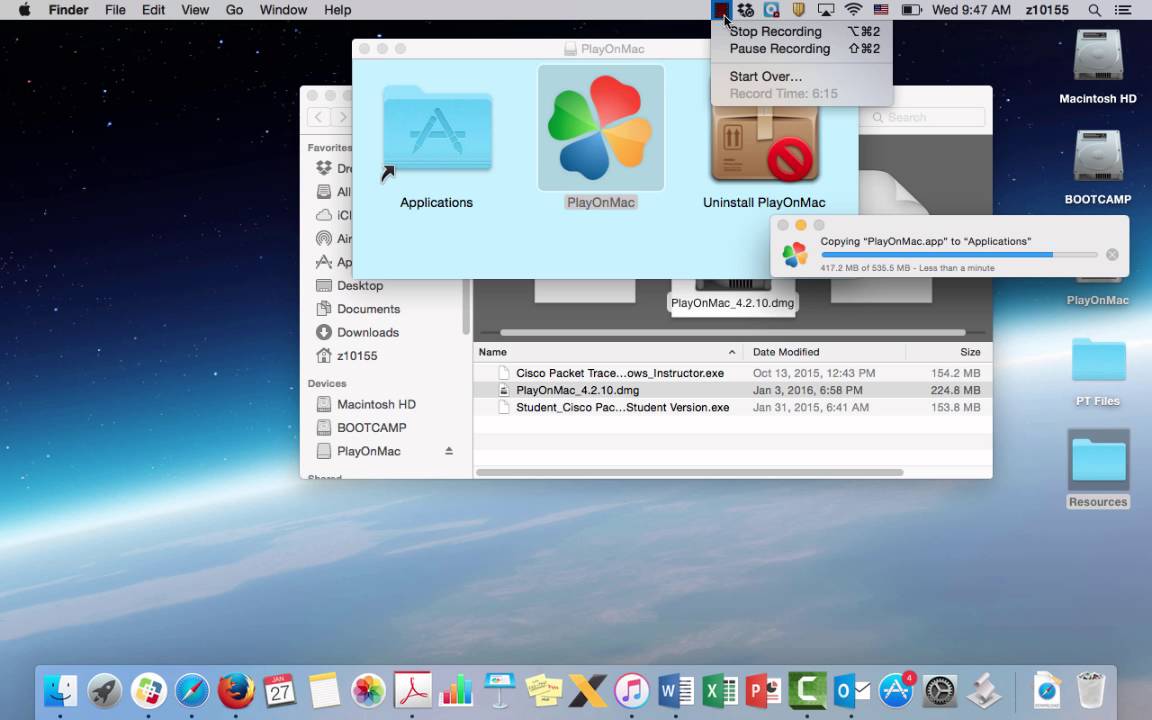Click the red recording menu bar icon
Screen dimensions: 1152x720
click(721, 10)
